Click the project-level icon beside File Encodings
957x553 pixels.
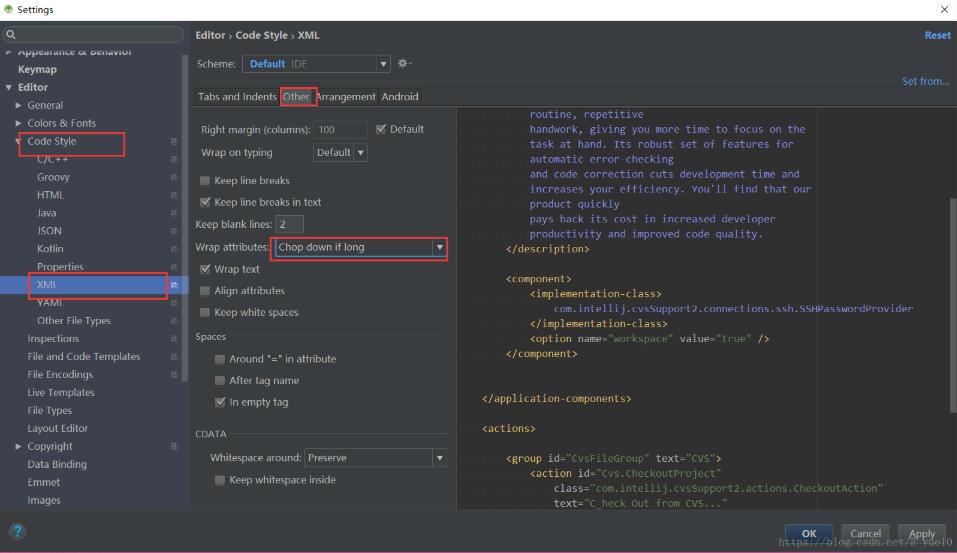pos(174,375)
